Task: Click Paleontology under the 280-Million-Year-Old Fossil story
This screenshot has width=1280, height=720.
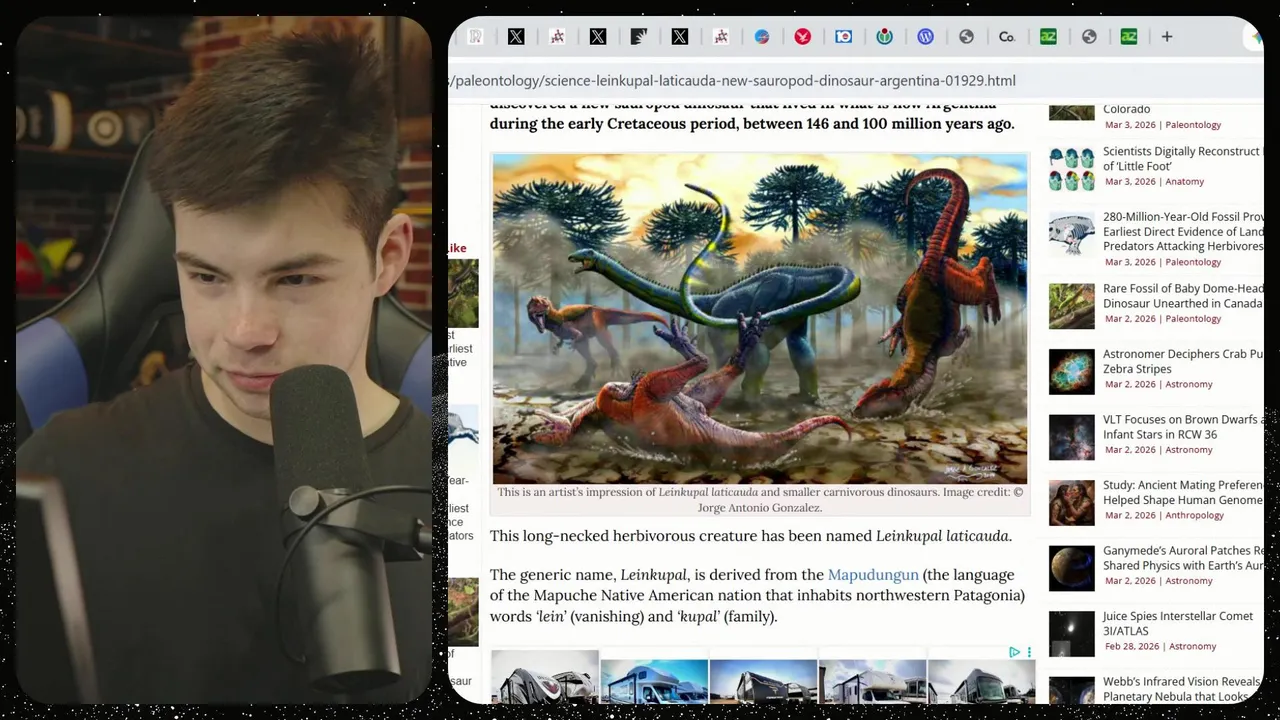Action: 1193,262
